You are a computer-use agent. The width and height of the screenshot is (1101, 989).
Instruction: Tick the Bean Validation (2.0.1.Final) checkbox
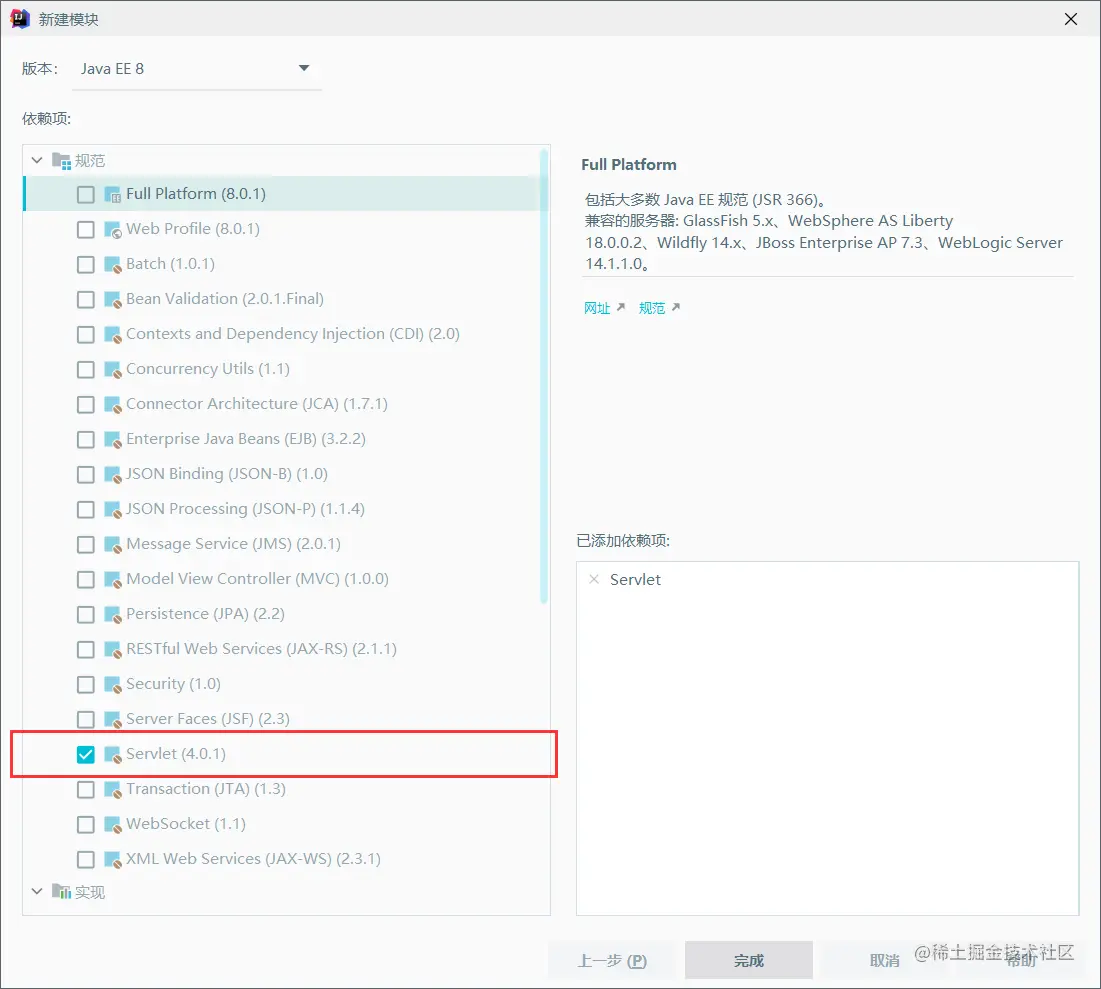86,299
